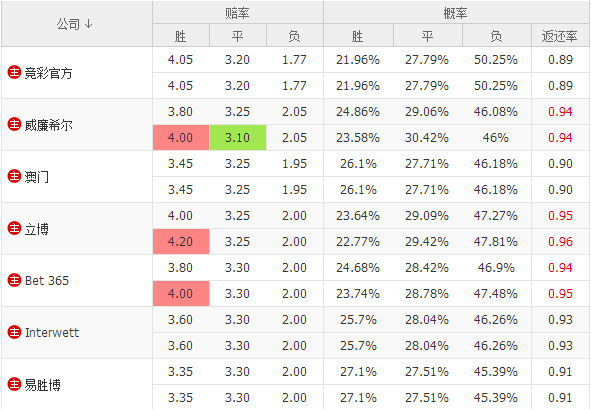
Task: Click the red 0.96 return rate value
Action: click(560, 242)
